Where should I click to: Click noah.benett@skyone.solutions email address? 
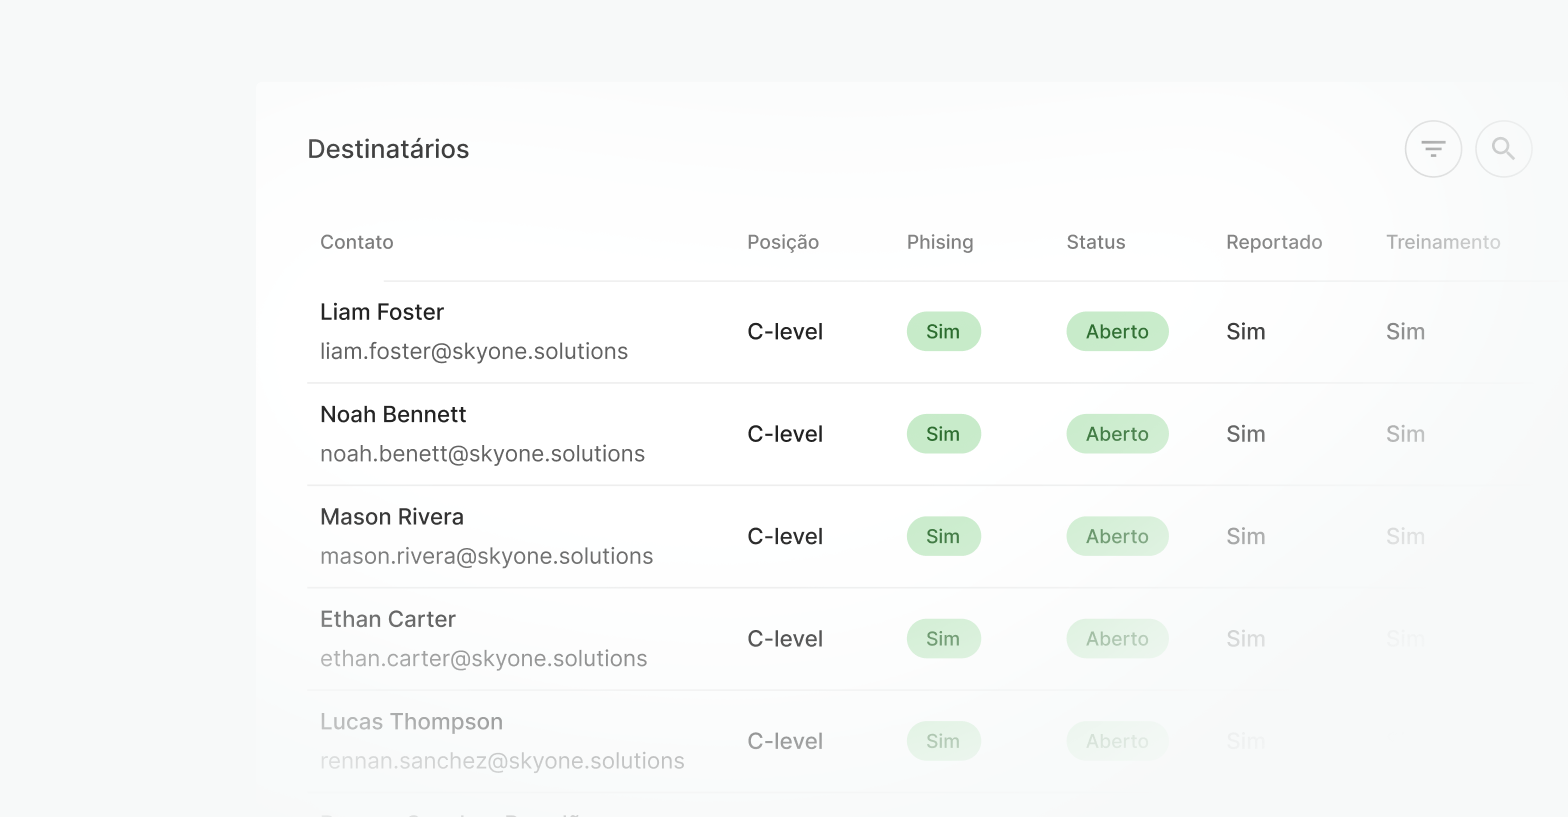(x=482, y=454)
